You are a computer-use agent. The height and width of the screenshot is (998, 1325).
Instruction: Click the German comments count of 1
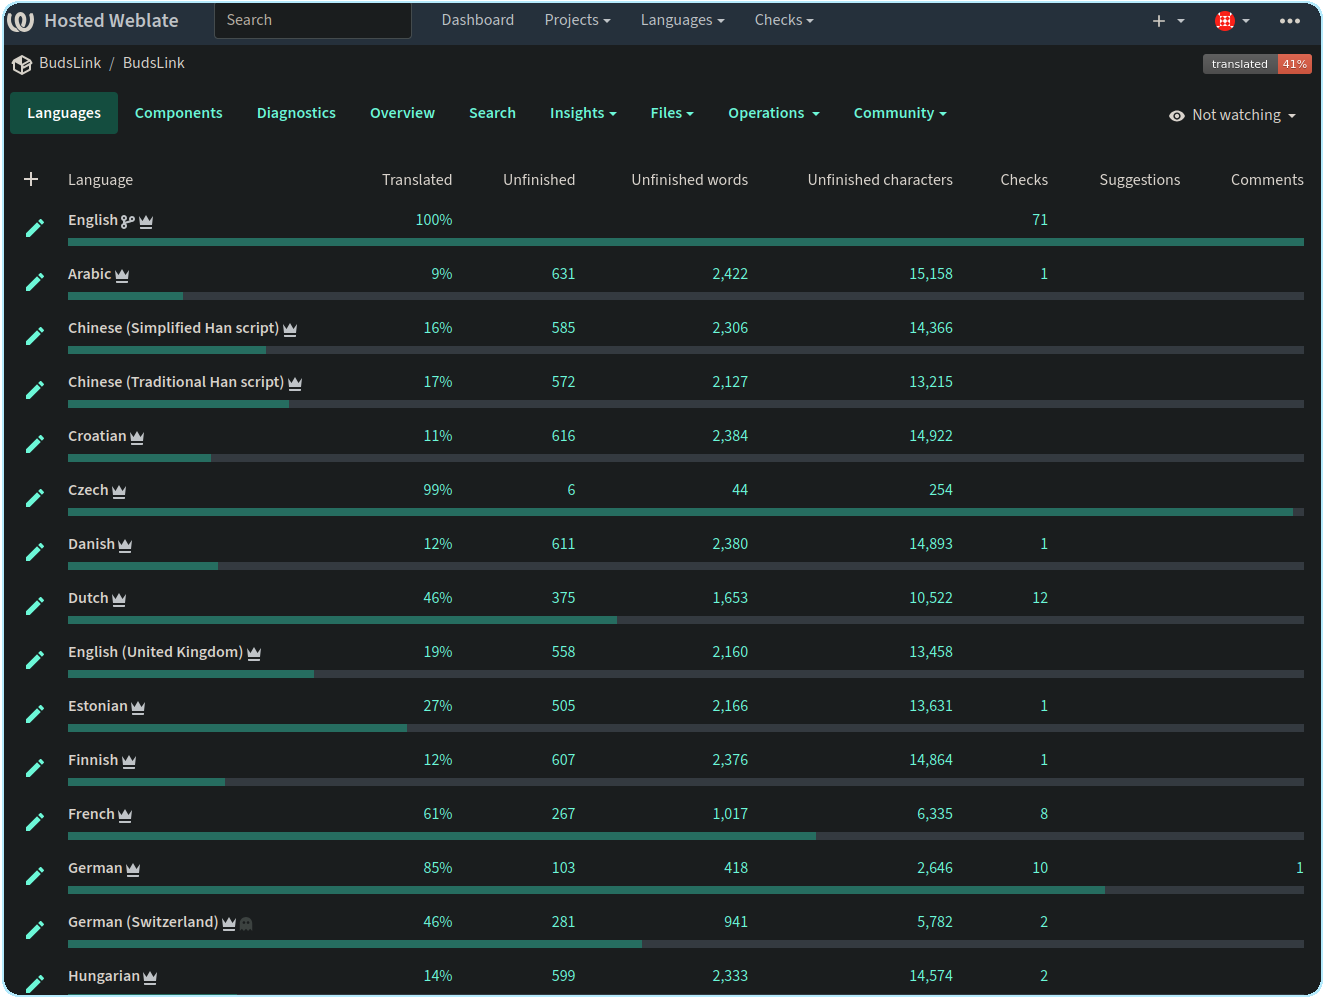click(1299, 868)
